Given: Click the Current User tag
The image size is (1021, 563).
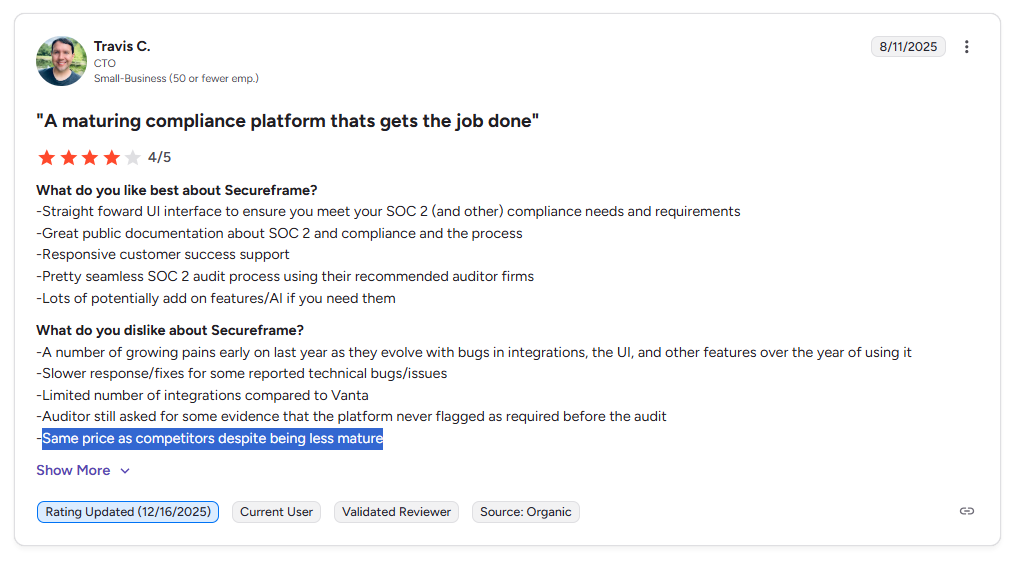Looking at the screenshot, I should coord(276,512).
